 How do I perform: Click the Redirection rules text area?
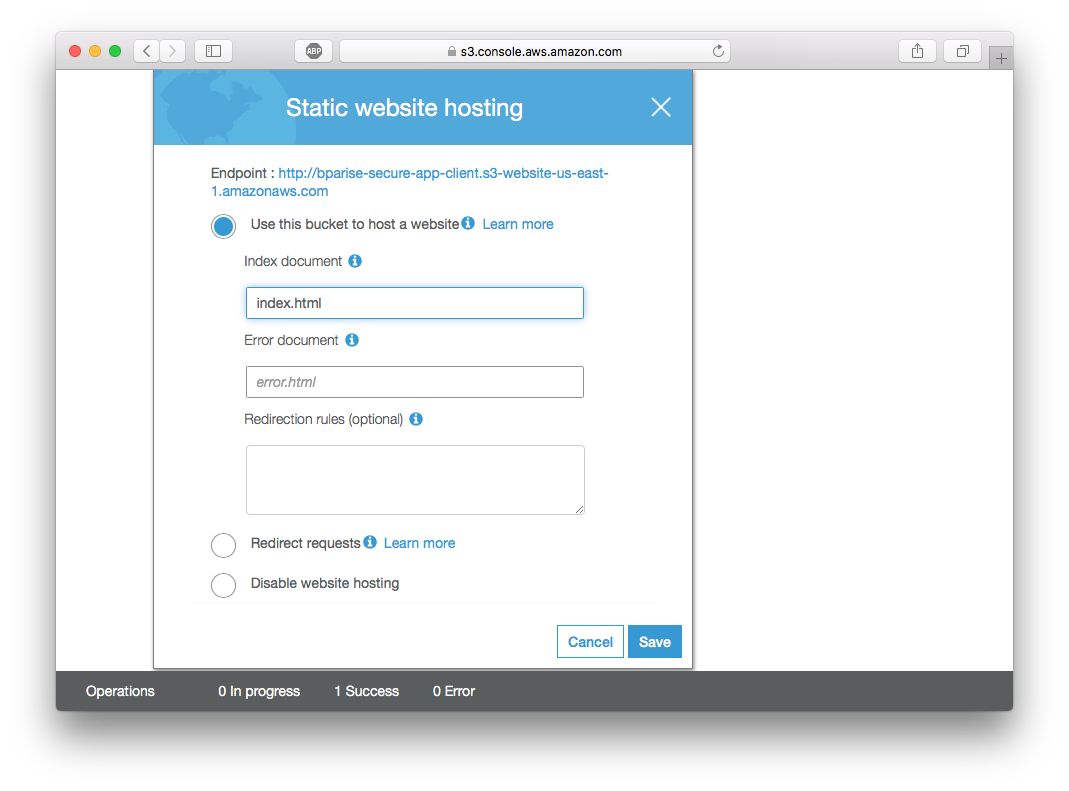(414, 480)
